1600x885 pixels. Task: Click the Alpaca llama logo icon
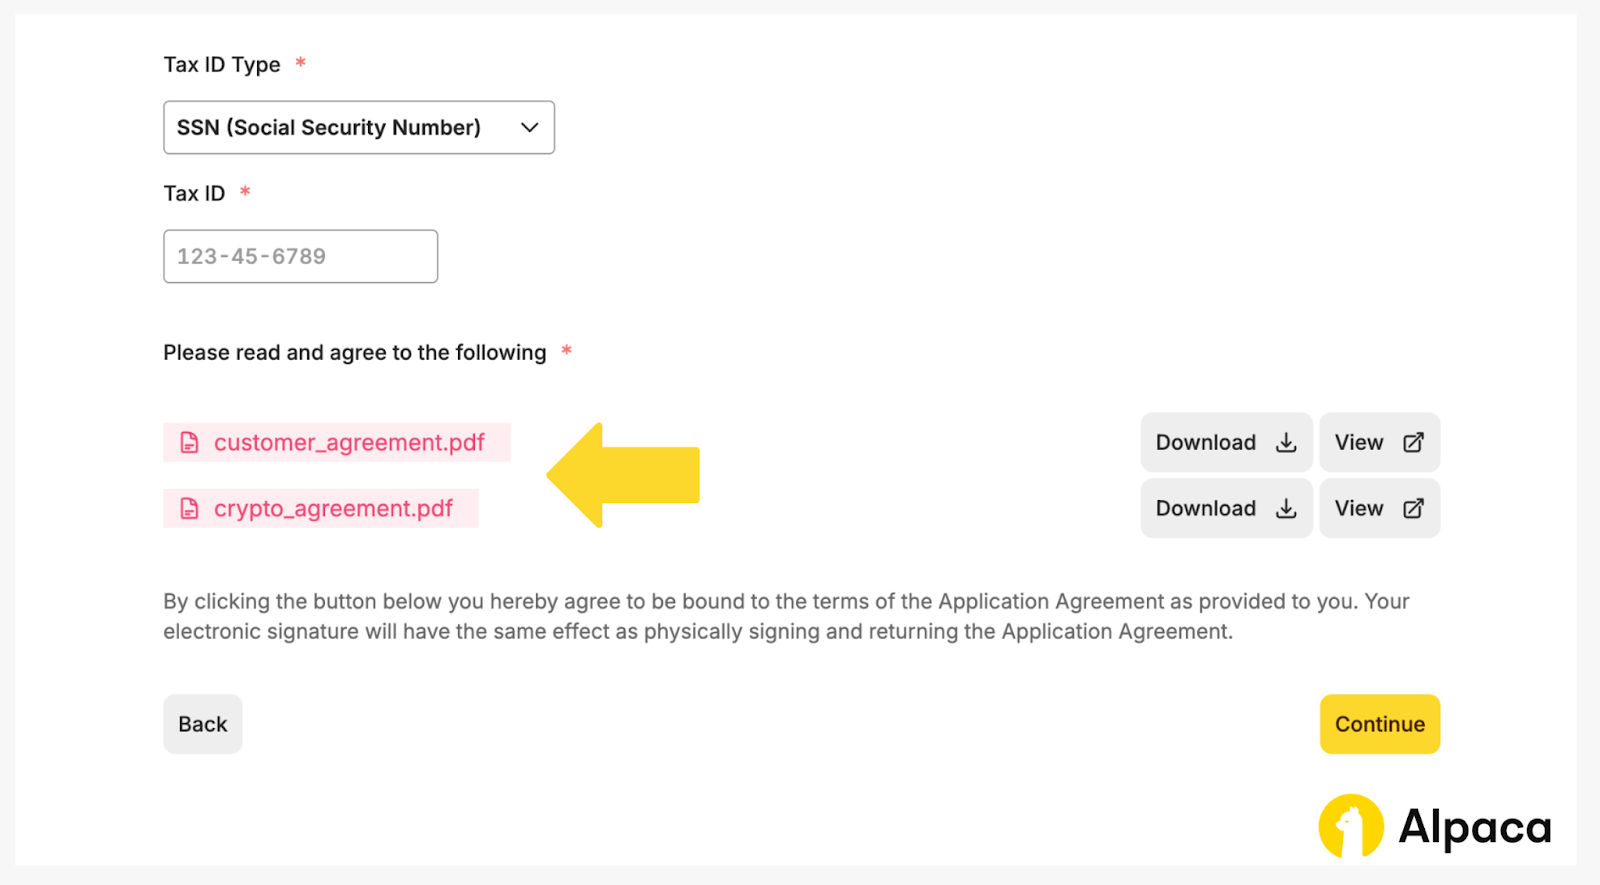pyautogui.click(x=1351, y=826)
